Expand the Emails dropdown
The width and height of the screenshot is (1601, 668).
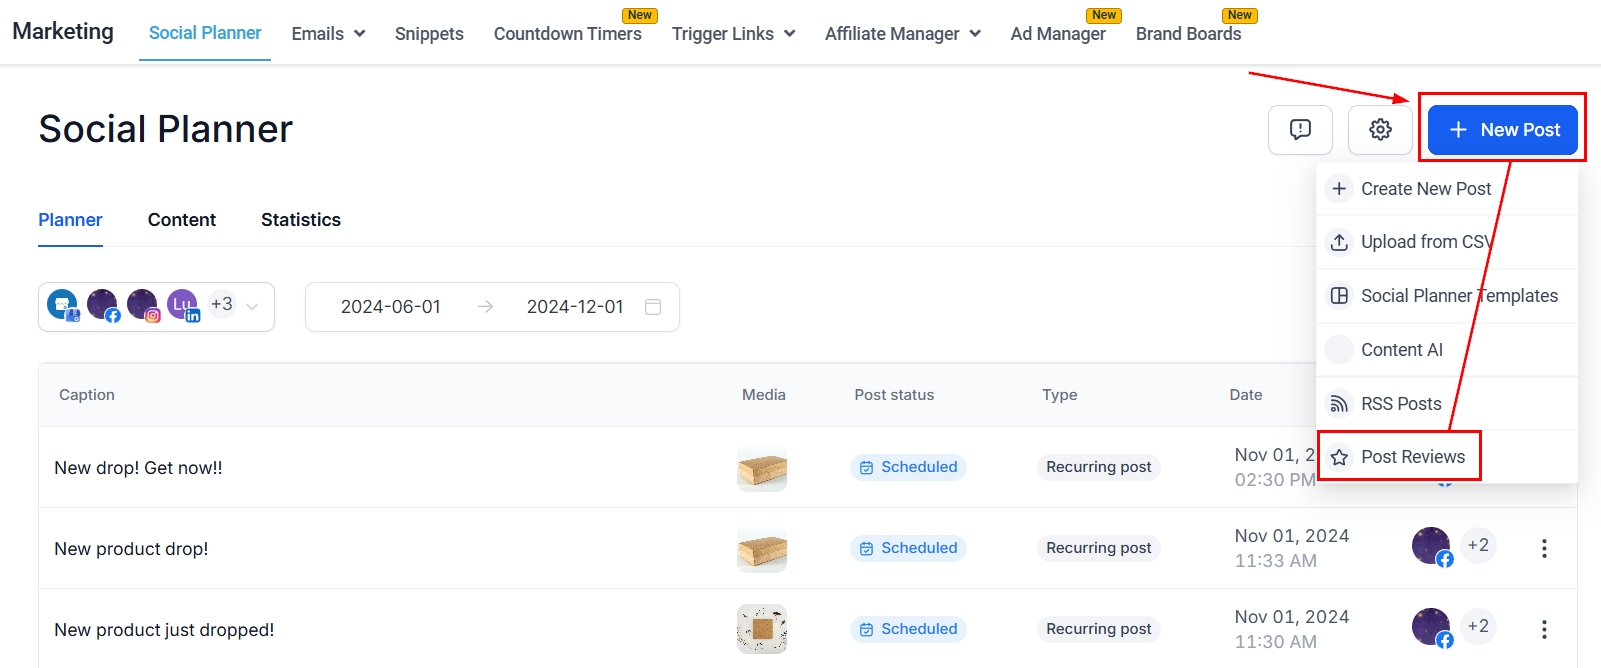point(328,34)
